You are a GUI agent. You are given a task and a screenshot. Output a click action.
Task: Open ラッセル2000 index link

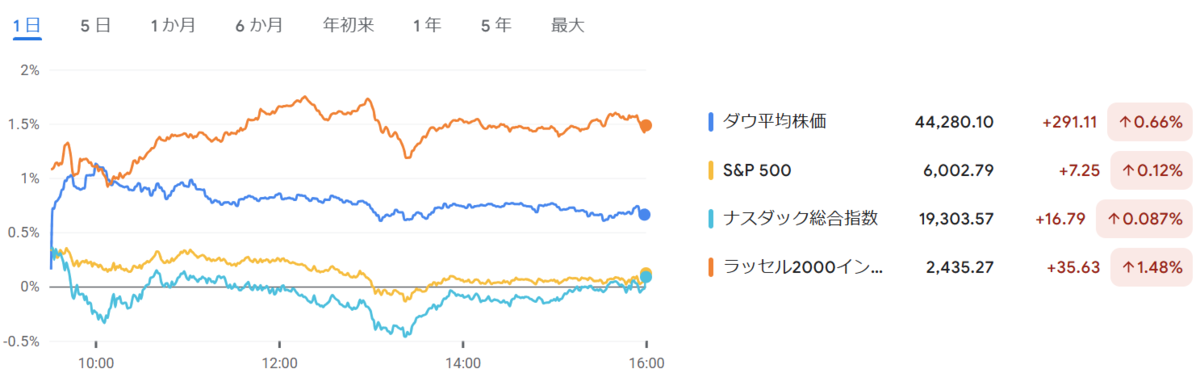[803, 267]
